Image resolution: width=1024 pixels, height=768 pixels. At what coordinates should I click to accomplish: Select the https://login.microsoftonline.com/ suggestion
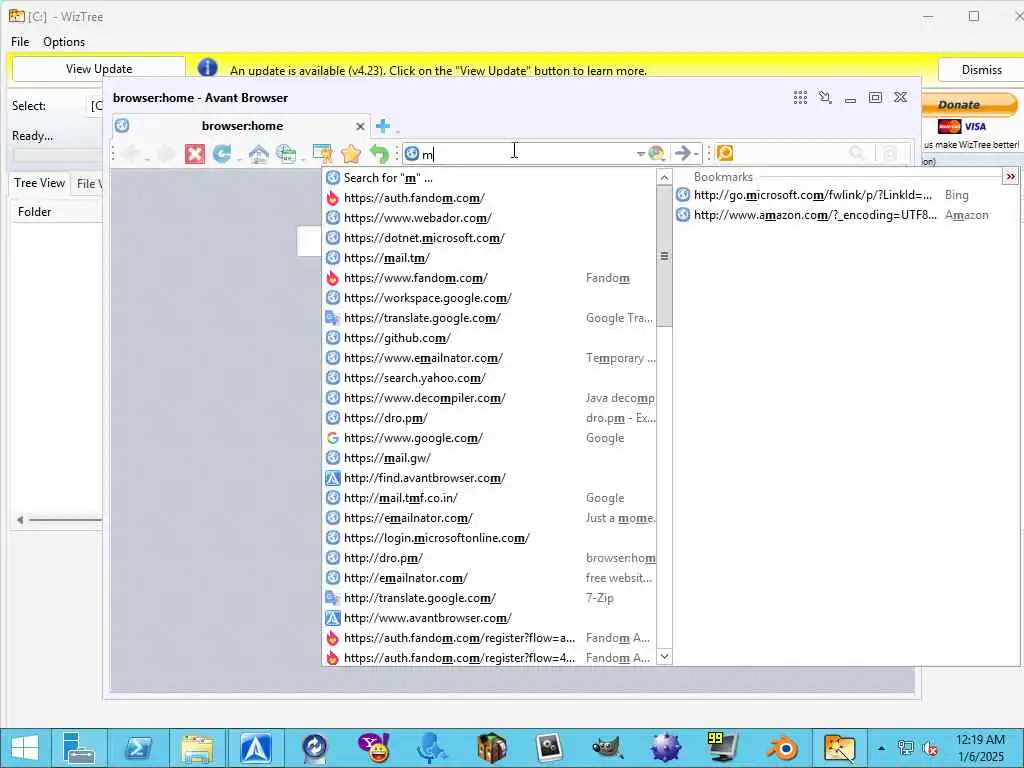[x=490, y=538]
